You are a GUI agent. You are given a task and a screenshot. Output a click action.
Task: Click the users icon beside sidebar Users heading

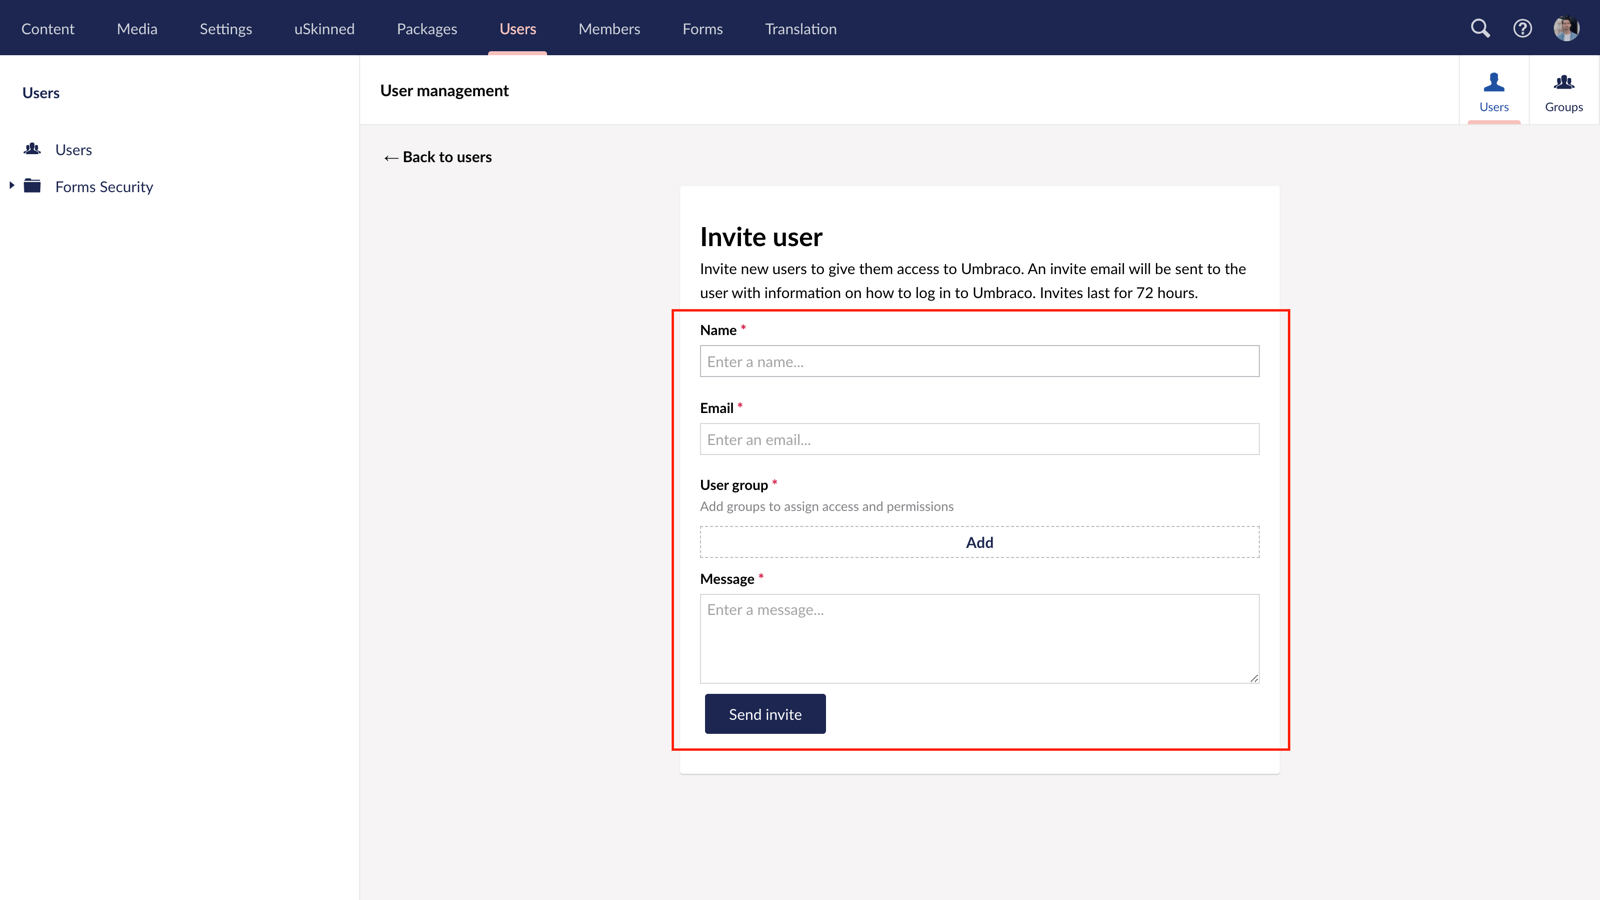(33, 149)
